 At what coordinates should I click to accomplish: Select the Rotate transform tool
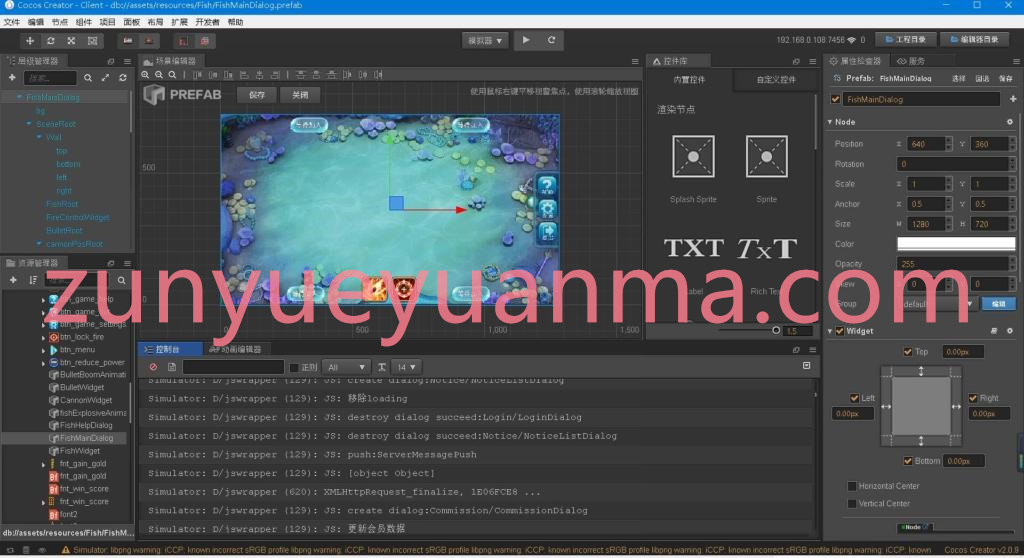[50, 41]
